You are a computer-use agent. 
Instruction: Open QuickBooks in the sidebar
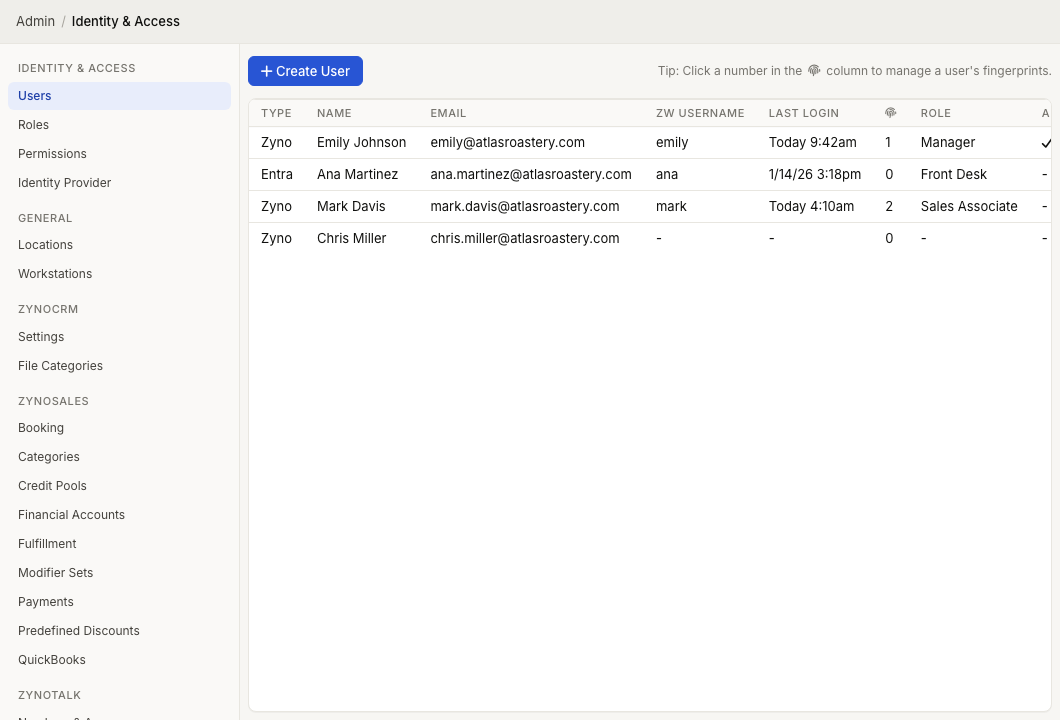(x=120, y=660)
